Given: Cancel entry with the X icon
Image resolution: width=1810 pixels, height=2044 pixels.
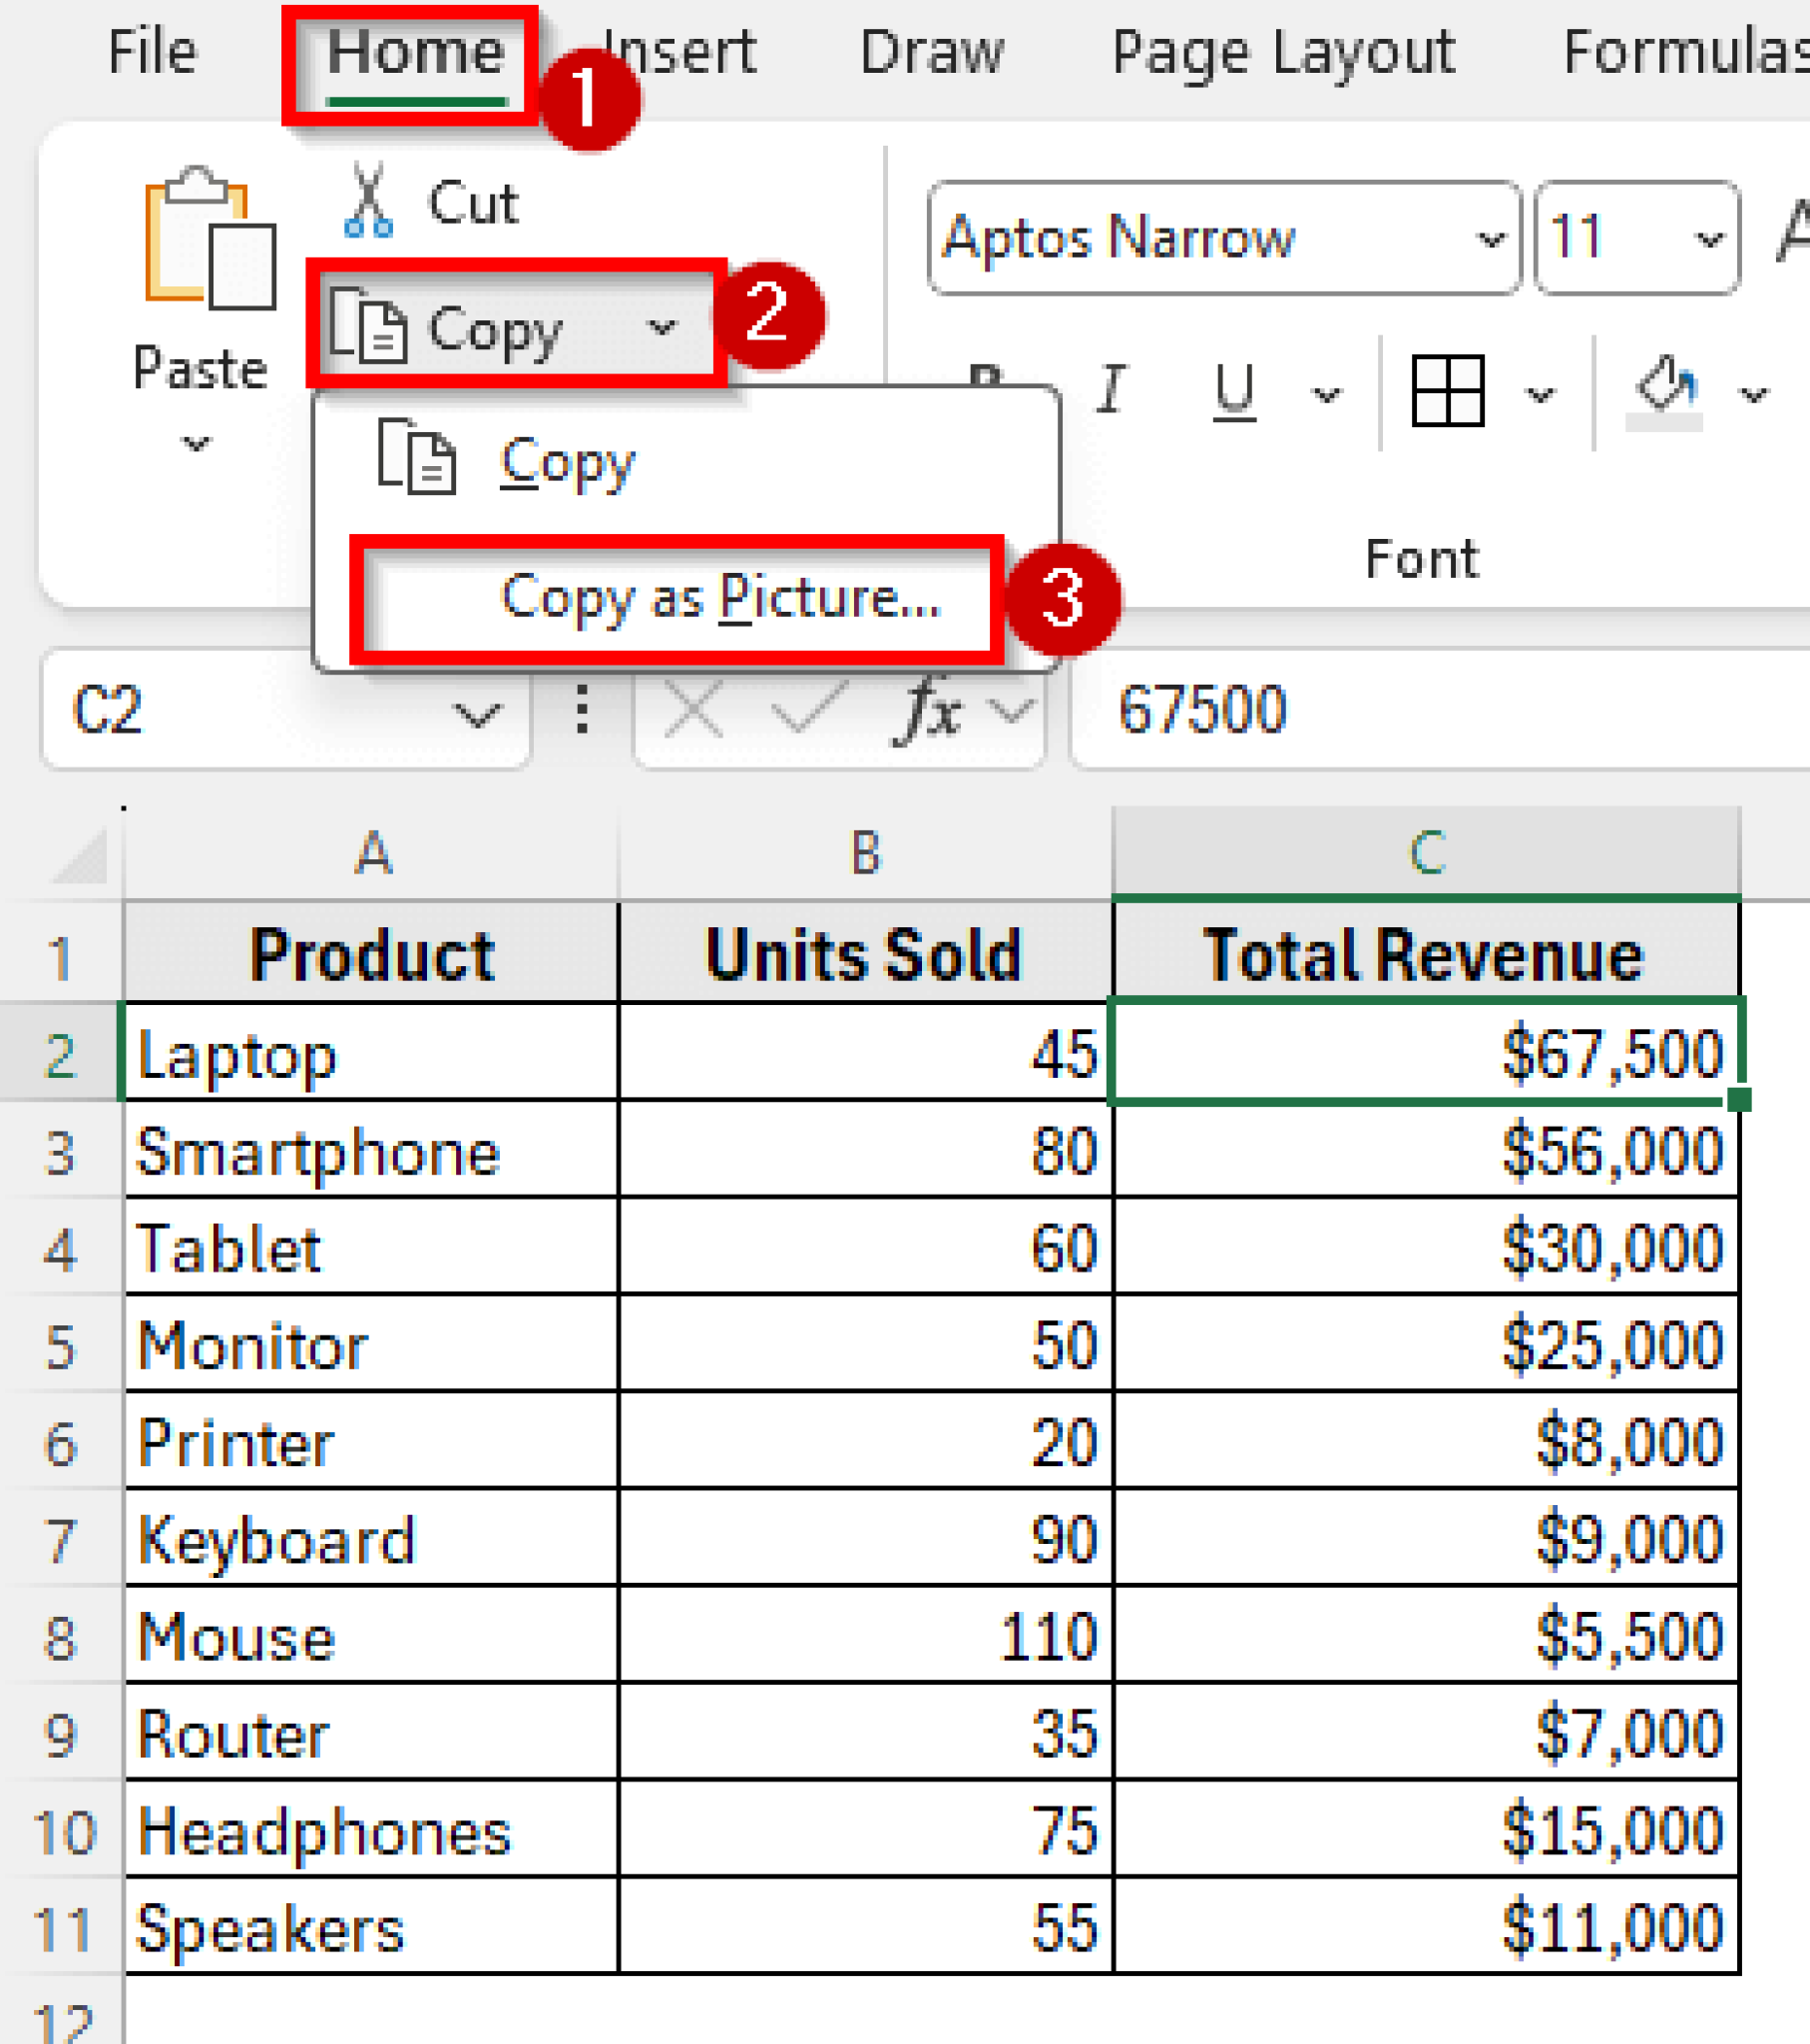Looking at the screenshot, I should tap(695, 708).
